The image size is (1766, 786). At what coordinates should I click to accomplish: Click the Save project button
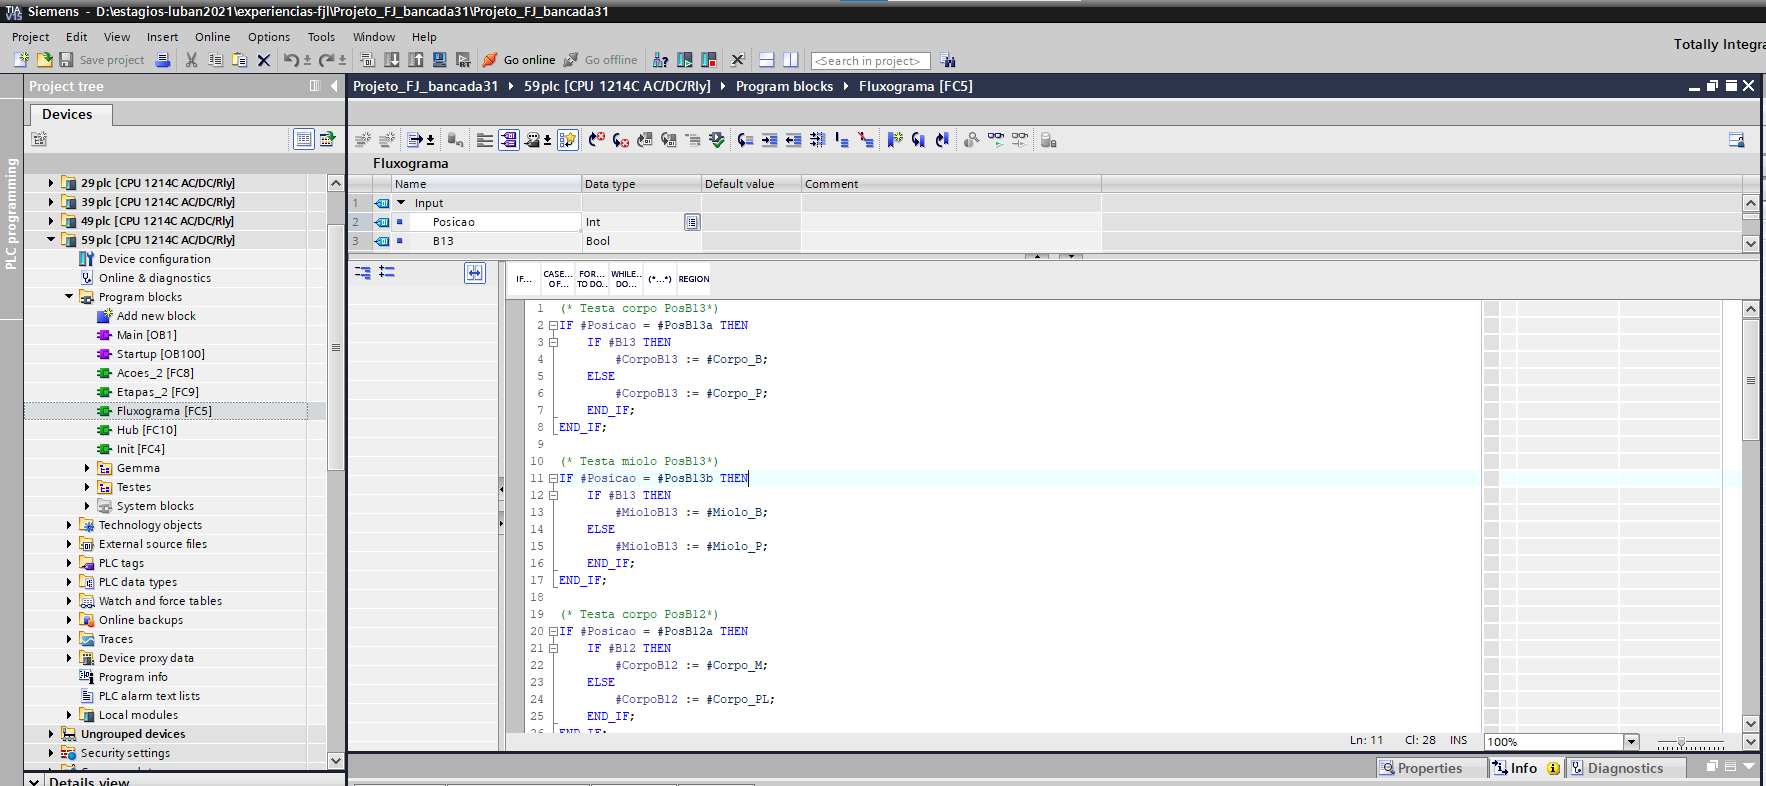[102, 60]
